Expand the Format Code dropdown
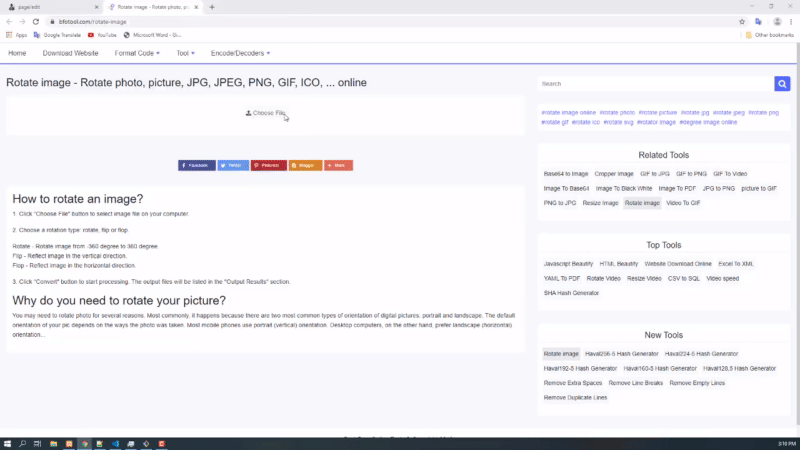Image resolution: width=800 pixels, height=450 pixels. pyautogui.click(x=137, y=53)
